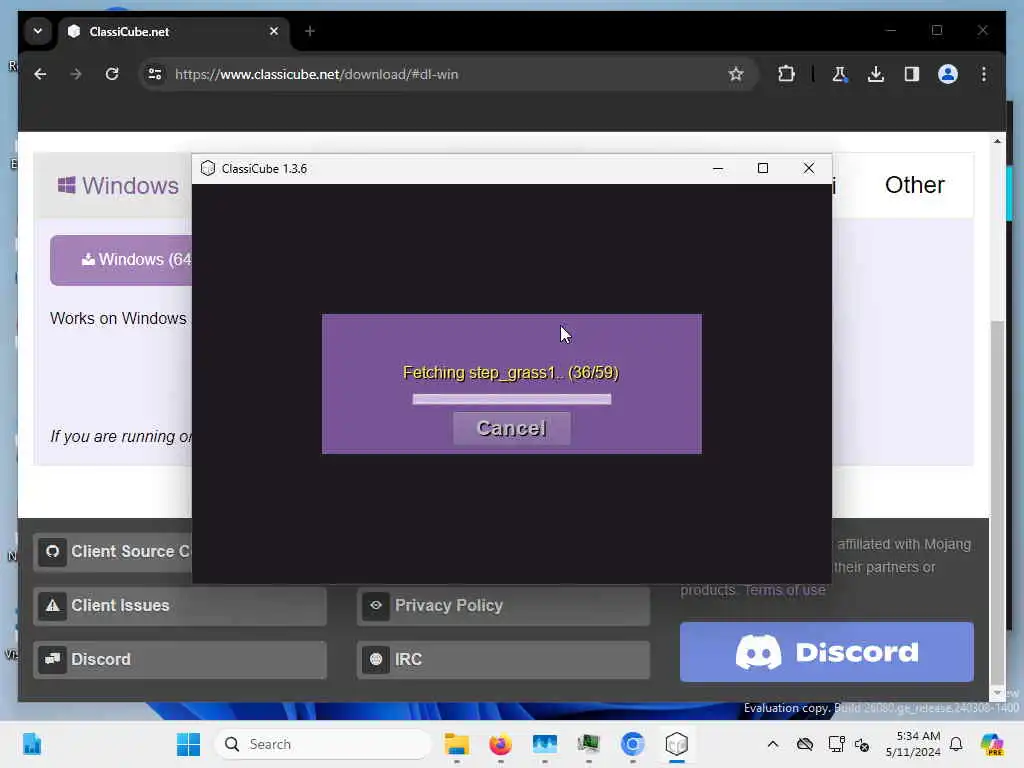Bookmark this page with the star
The image size is (1024, 768).
coord(736,74)
